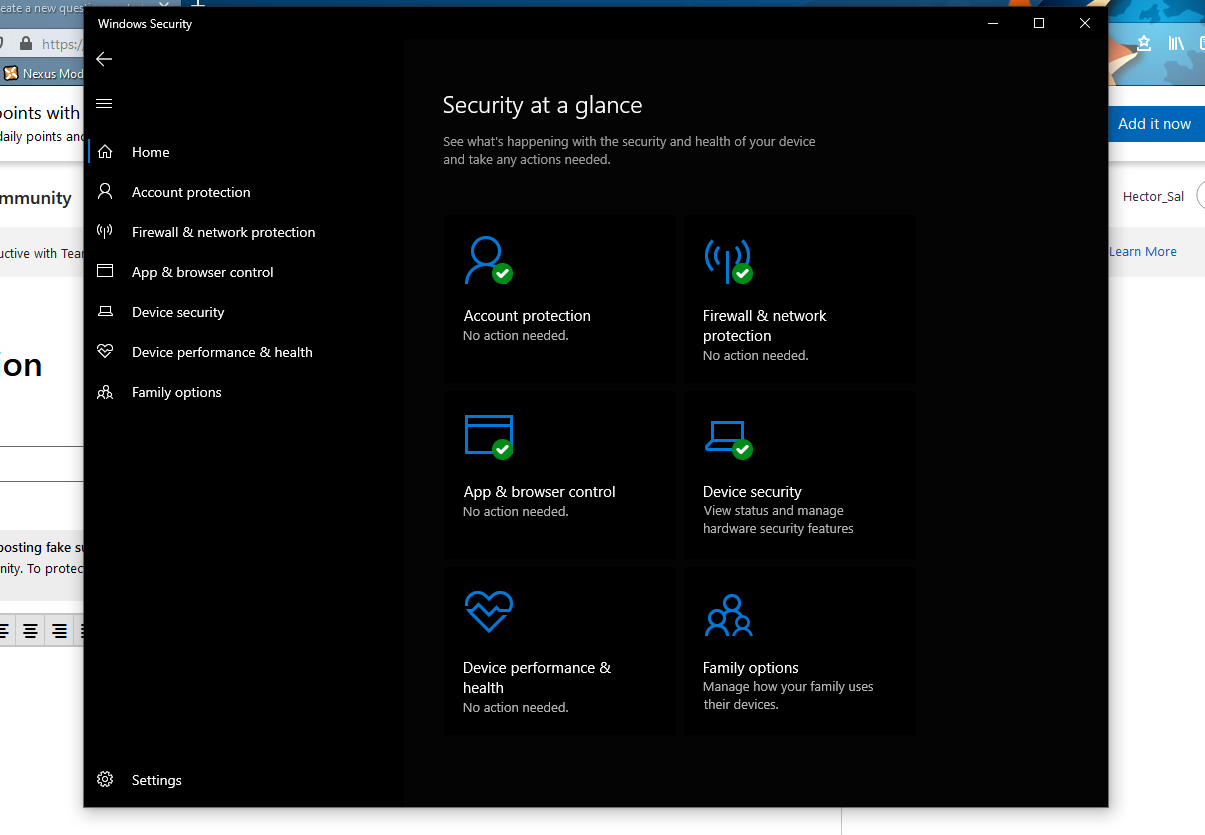Open the Family options tile
The height and width of the screenshot is (835, 1205).
coord(799,650)
